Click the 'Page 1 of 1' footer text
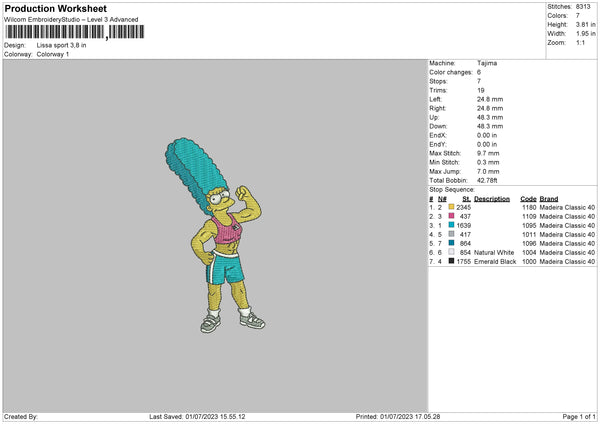600x424 pixels. pyautogui.click(x=579, y=417)
